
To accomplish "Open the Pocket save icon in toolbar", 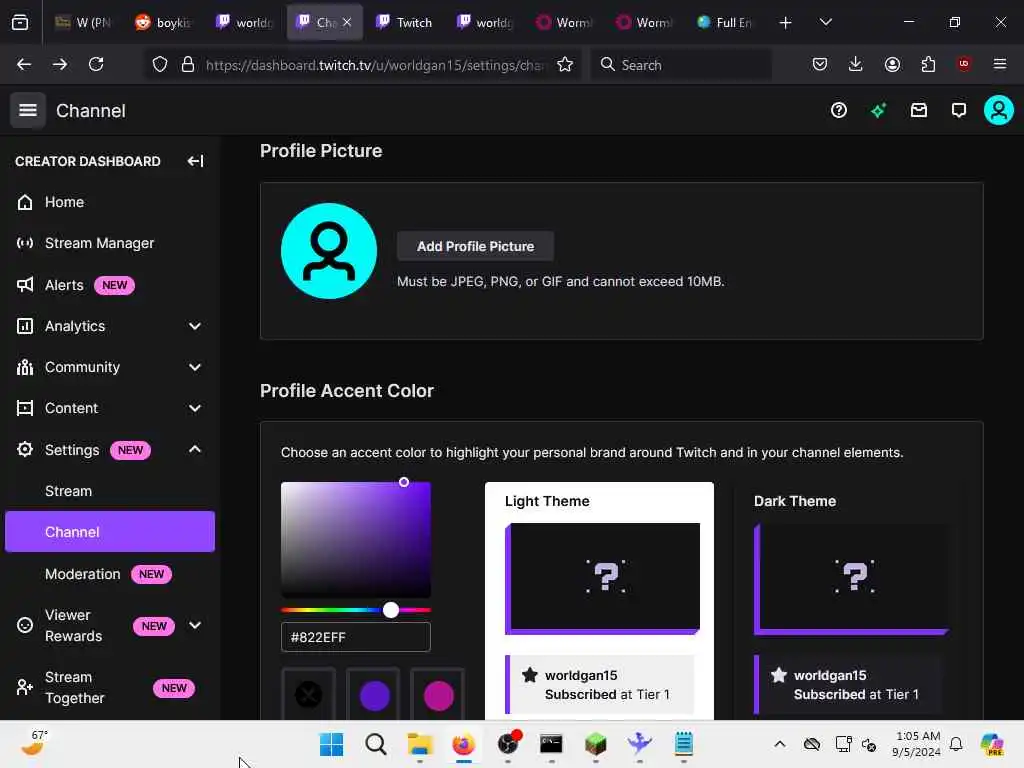I will click(820, 64).
